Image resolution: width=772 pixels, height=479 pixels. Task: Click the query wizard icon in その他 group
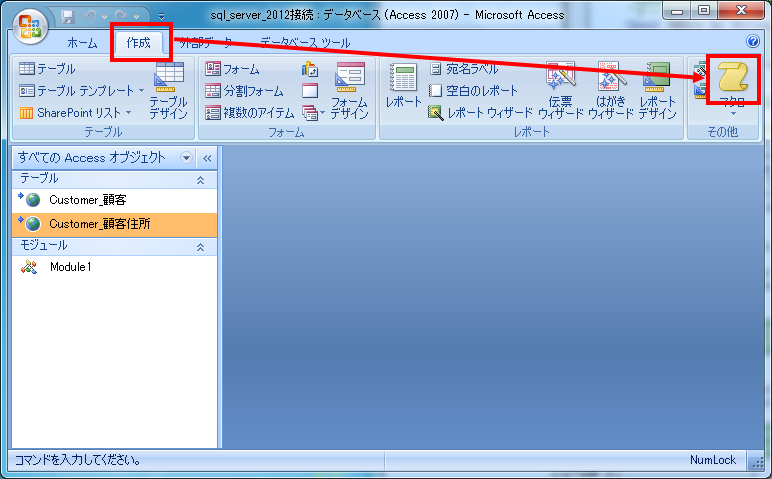tap(700, 70)
